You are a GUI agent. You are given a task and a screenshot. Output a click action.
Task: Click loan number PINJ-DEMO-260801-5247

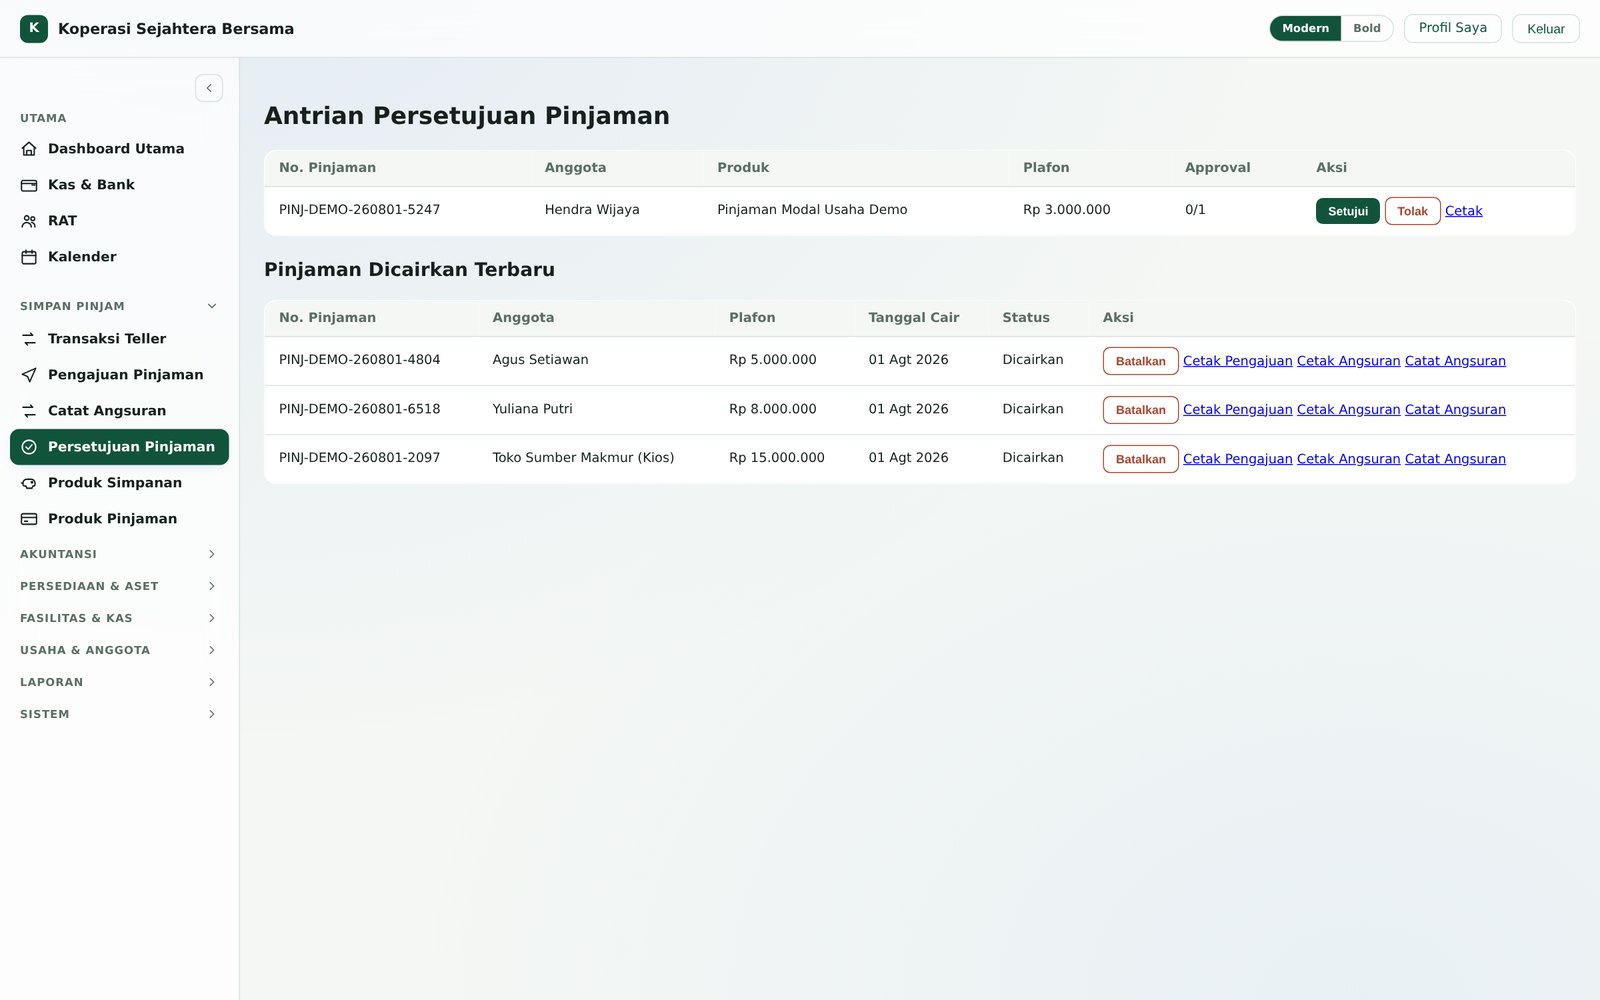pyautogui.click(x=359, y=210)
